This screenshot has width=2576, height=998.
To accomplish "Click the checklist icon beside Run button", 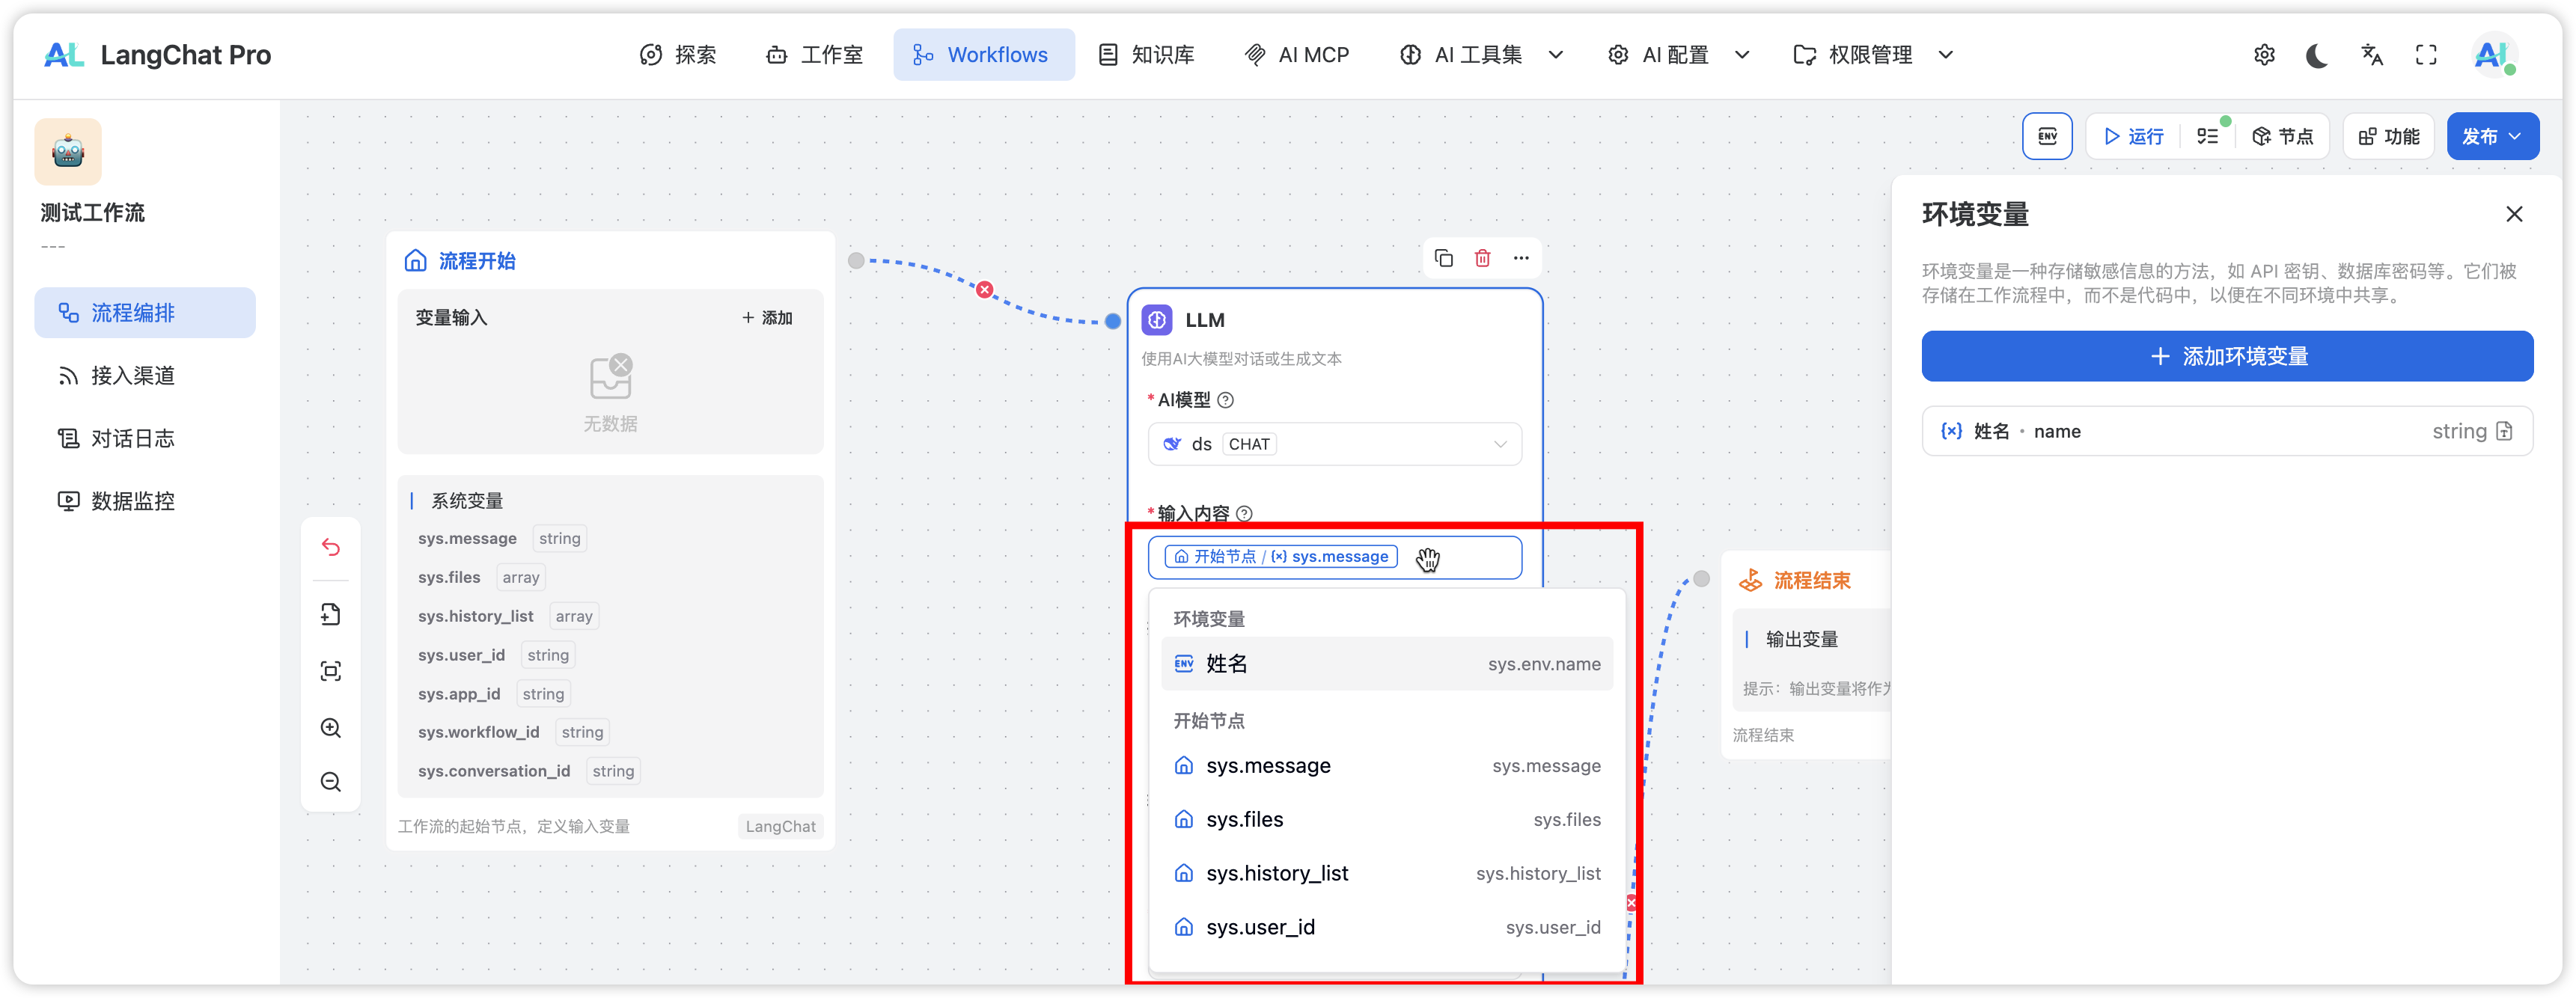I will [x=2207, y=136].
